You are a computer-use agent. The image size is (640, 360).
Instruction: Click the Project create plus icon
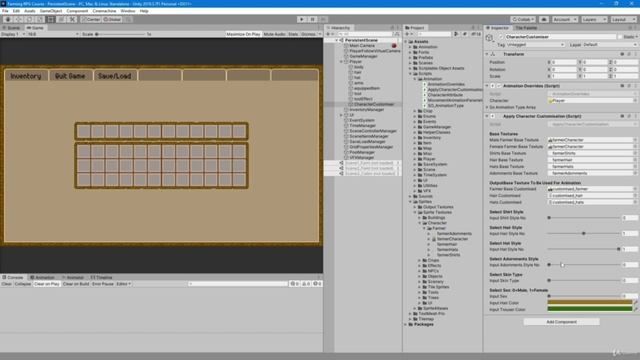point(407,34)
